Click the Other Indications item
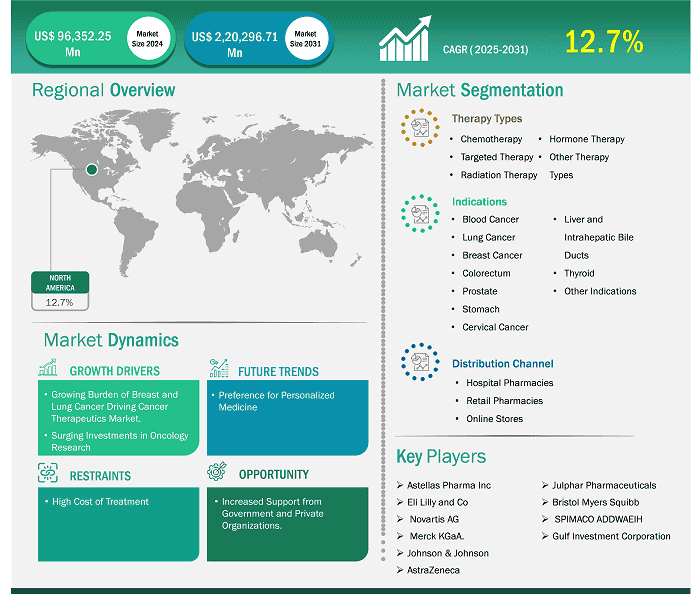691x594 pixels. point(600,291)
